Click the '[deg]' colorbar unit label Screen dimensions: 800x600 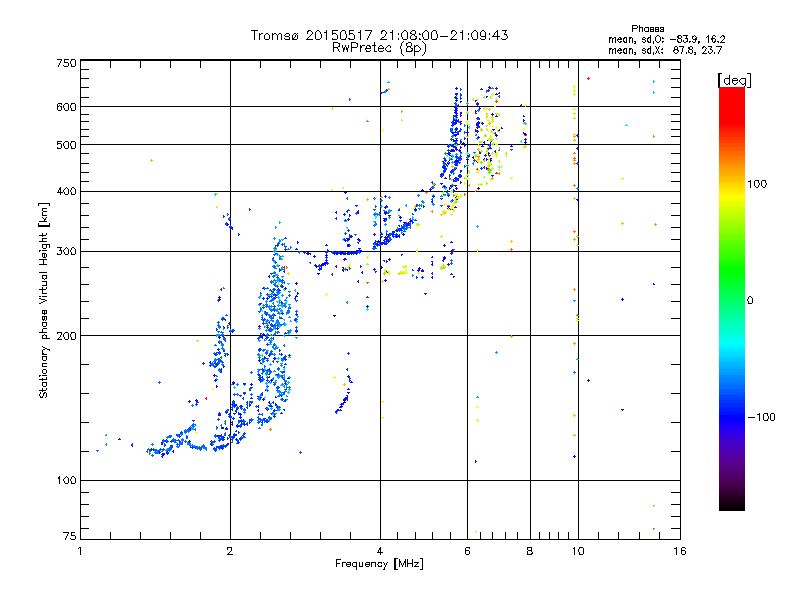coord(734,80)
